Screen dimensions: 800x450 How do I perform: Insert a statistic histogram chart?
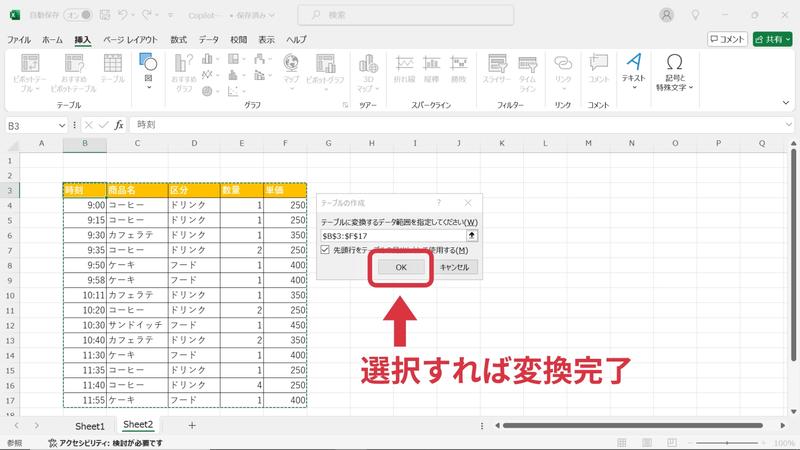235,75
